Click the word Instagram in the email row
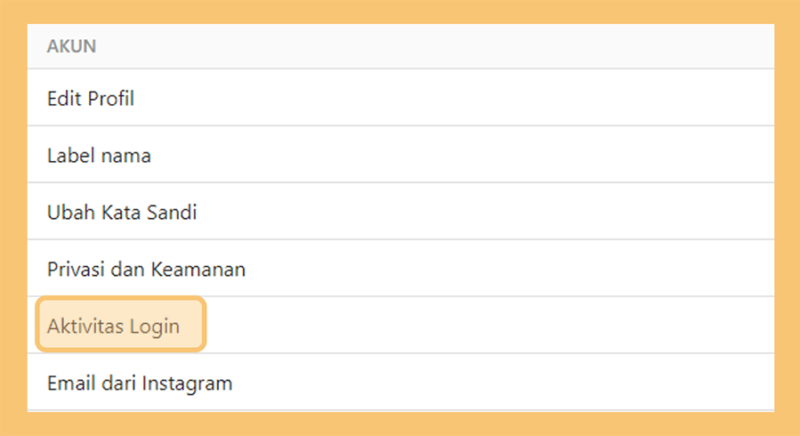This screenshot has height=436, width=800. coord(187,384)
